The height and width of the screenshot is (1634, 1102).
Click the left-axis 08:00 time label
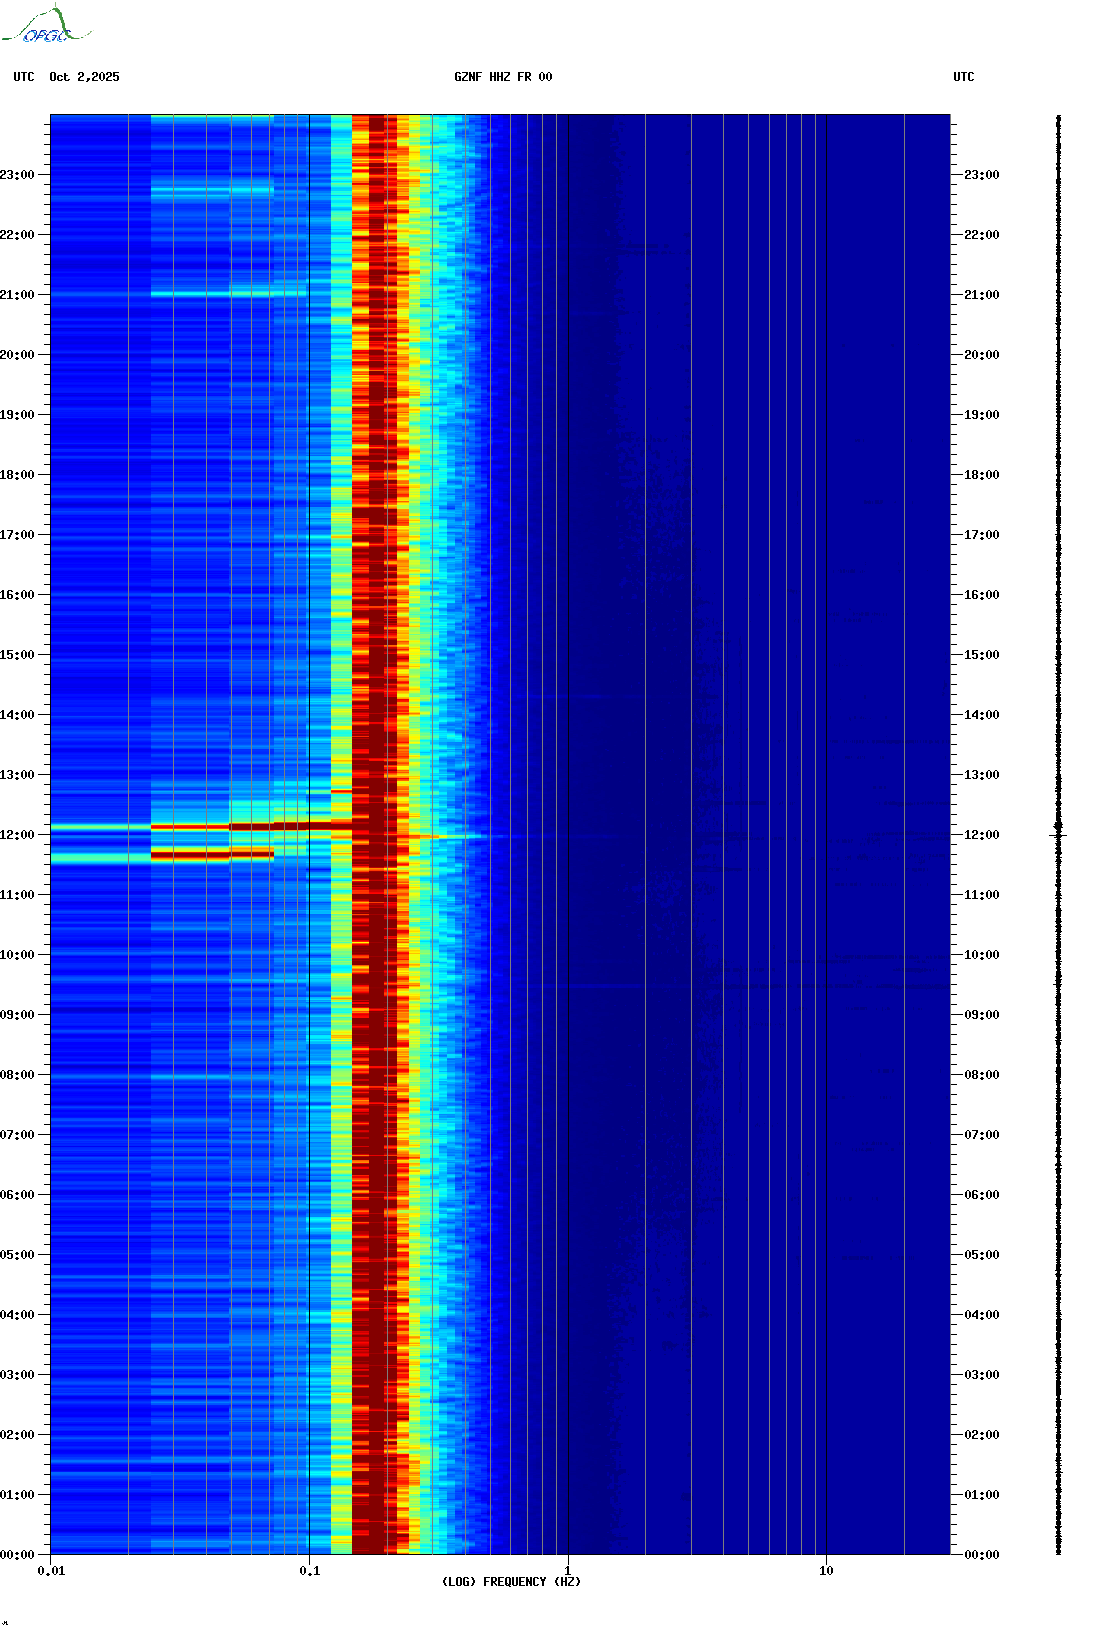(x=17, y=1075)
